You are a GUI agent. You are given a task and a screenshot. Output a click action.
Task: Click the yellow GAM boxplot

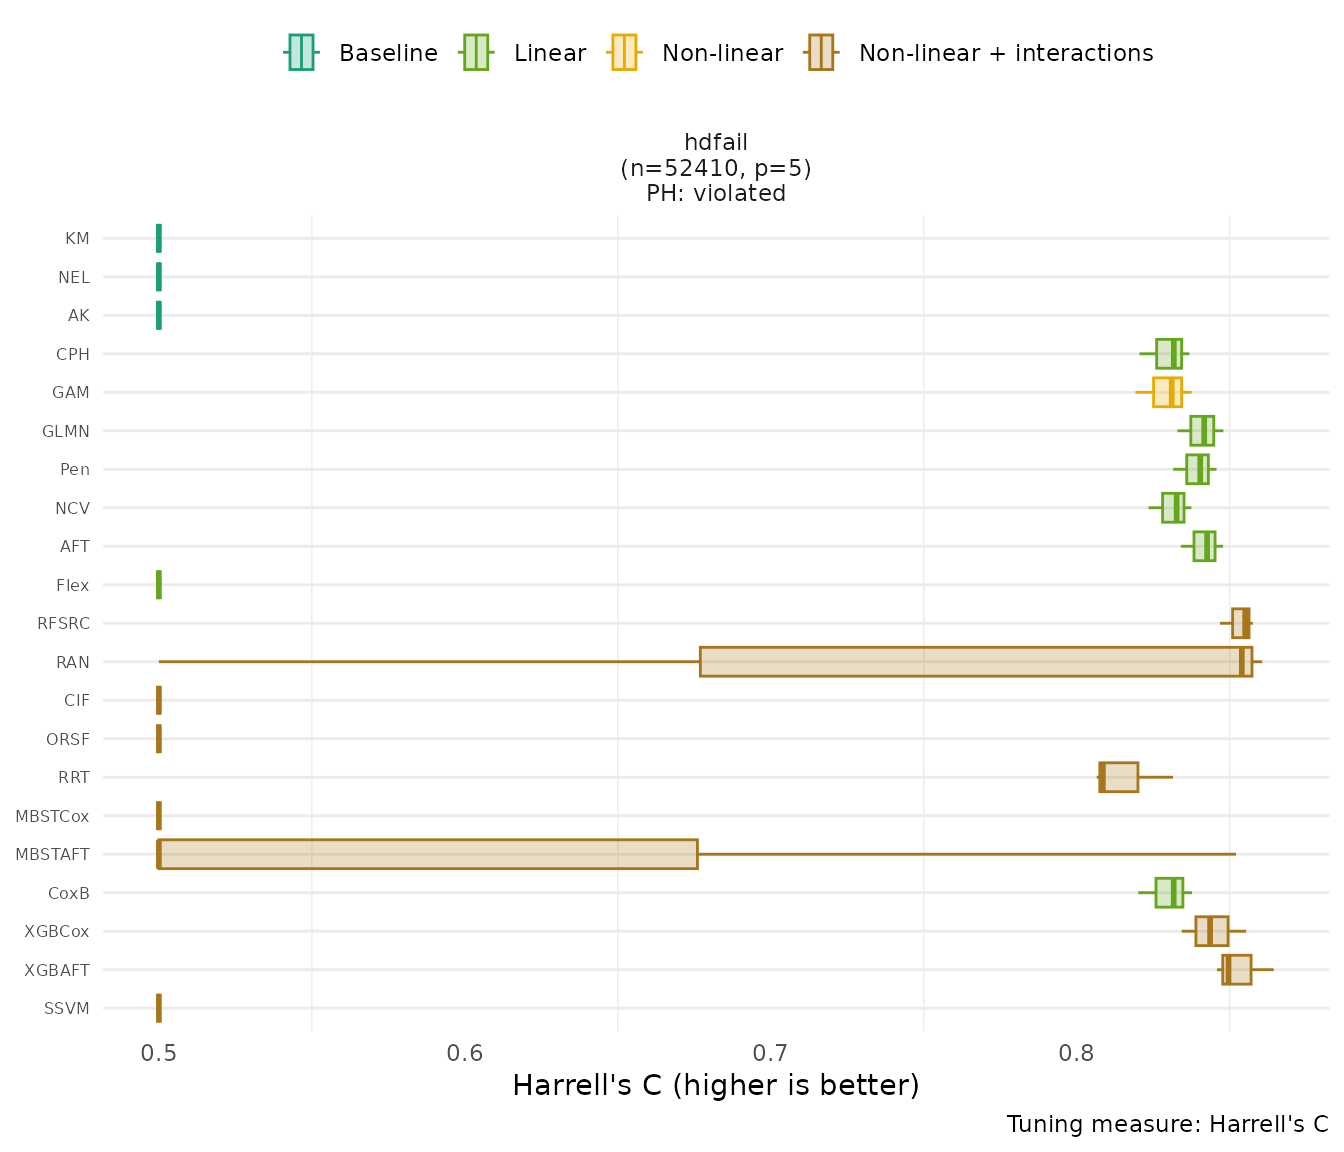coord(1166,392)
